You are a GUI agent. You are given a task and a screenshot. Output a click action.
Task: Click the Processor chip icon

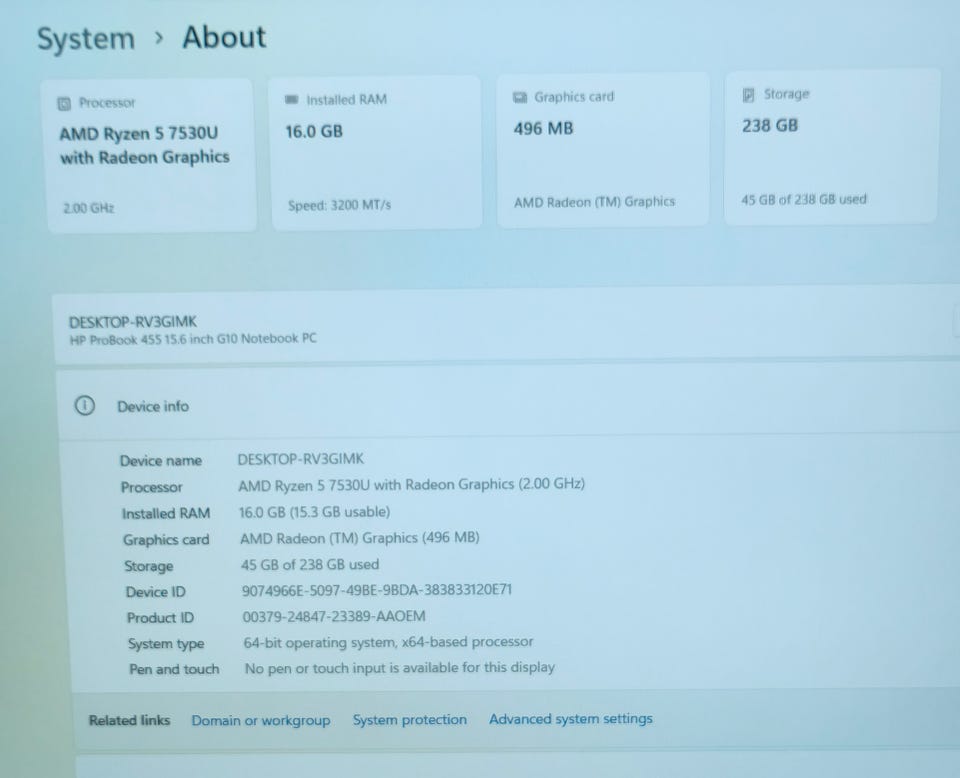[x=64, y=103]
